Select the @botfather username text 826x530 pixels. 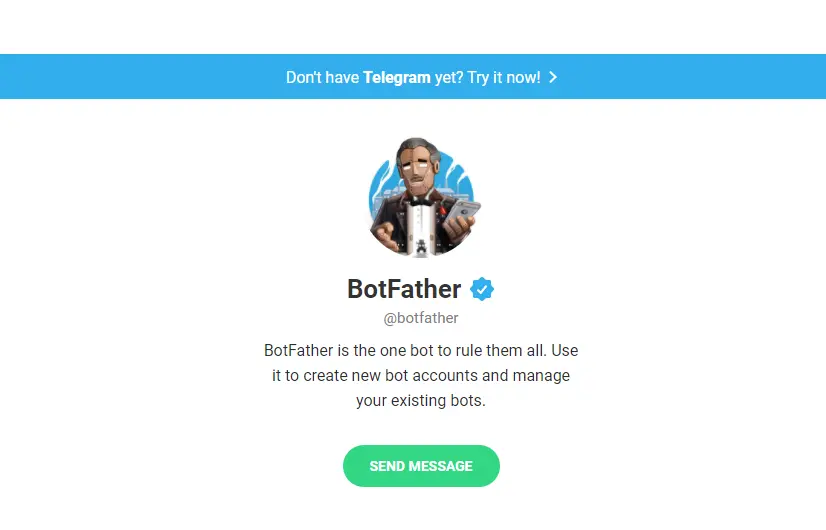click(x=421, y=319)
